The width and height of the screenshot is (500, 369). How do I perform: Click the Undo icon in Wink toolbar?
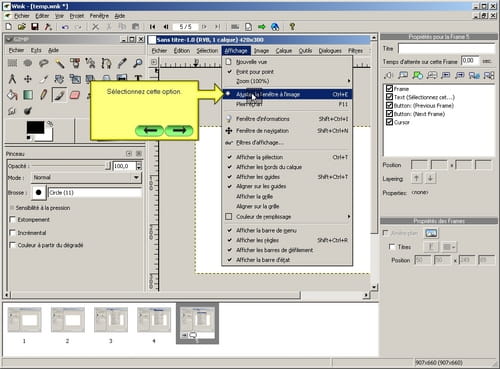click(x=65, y=27)
